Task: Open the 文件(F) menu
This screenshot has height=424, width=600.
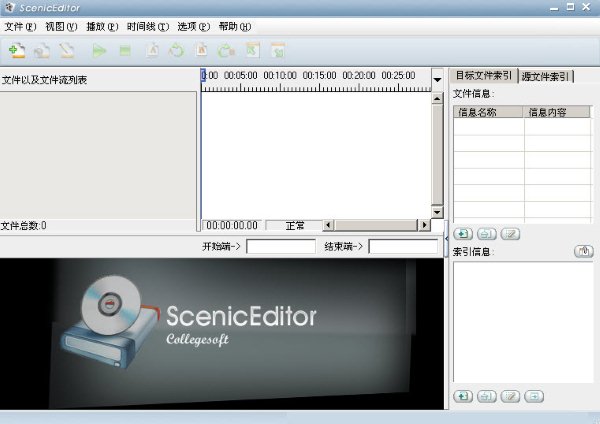Action: click(20, 27)
